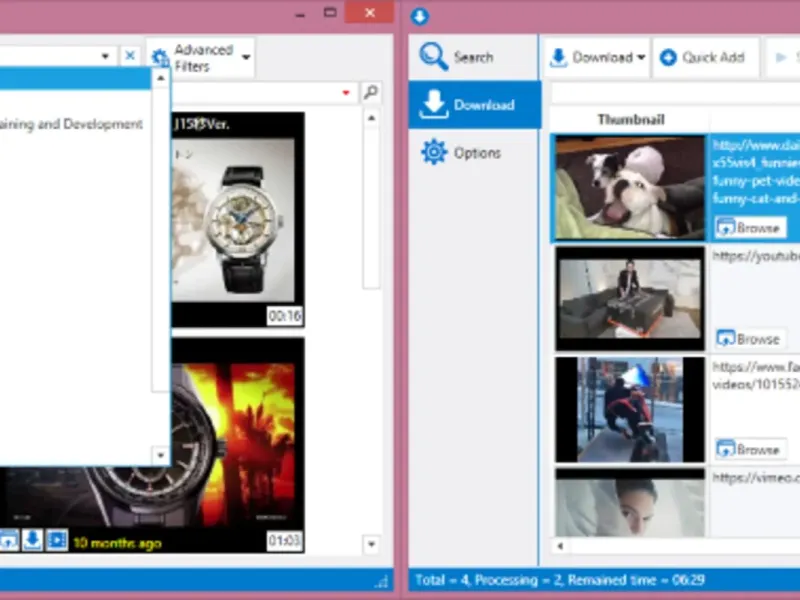Click the skeleton watch video thumbnail
The width and height of the screenshot is (800, 600).
(238, 220)
